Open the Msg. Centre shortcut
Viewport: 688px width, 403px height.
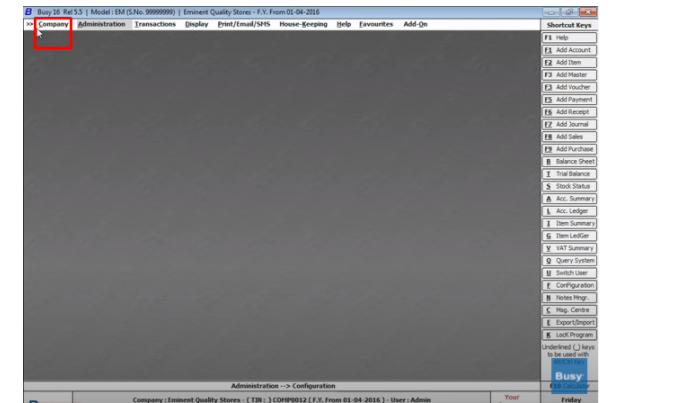click(x=569, y=310)
